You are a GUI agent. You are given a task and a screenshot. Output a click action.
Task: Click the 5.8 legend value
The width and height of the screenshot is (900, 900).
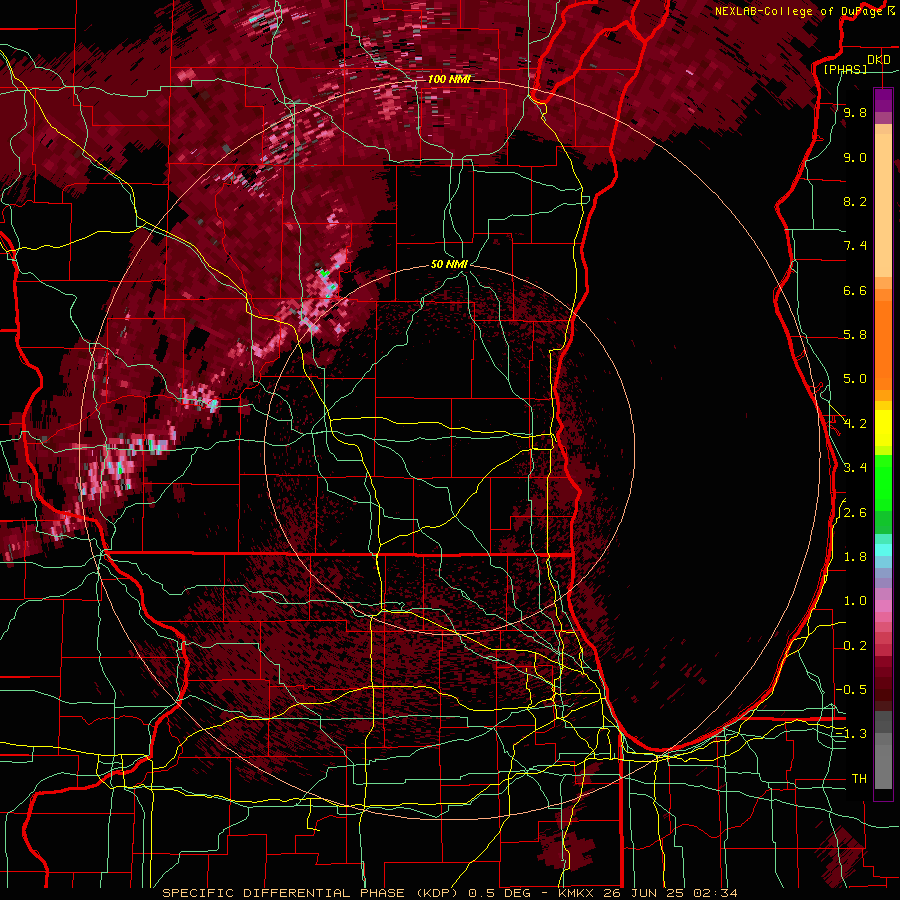[855, 335]
